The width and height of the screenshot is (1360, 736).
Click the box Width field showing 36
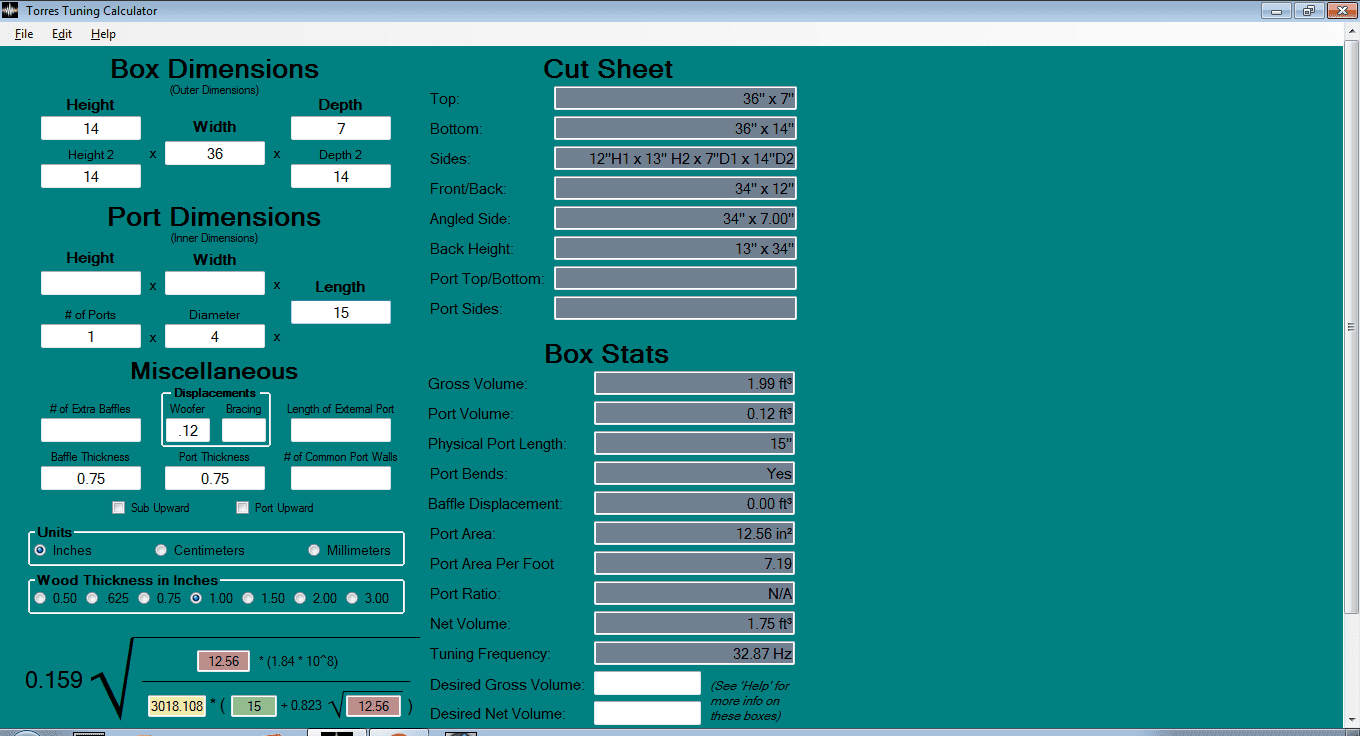(x=215, y=153)
